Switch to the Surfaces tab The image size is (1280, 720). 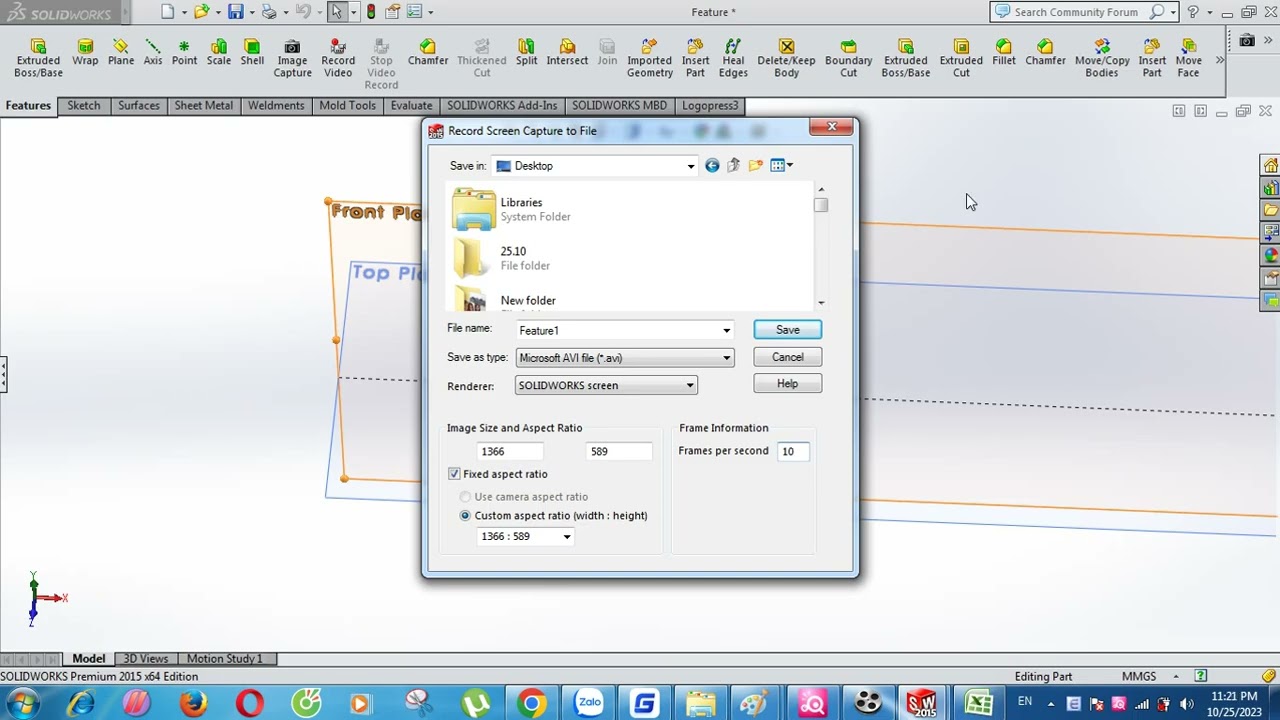click(138, 105)
